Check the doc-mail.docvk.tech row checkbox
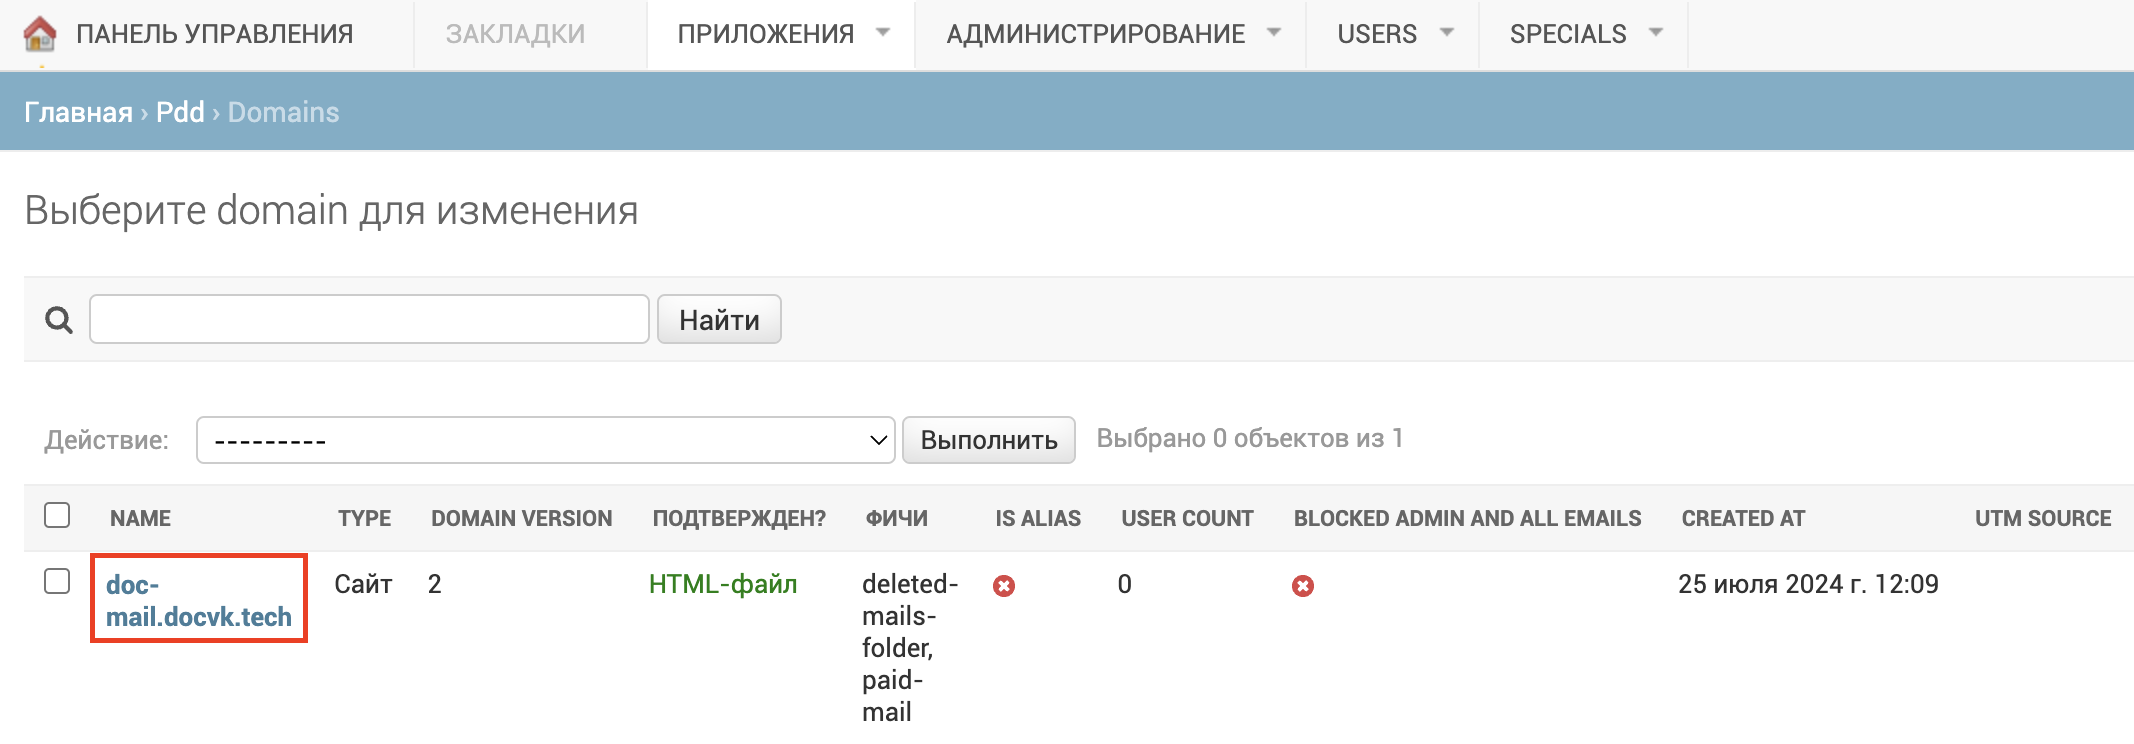The height and width of the screenshot is (744, 2134). coord(57,582)
